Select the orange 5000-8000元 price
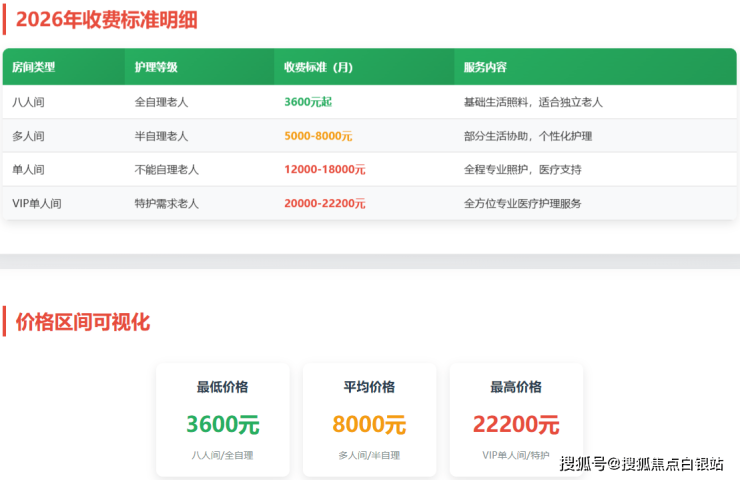Screen dimensions: 740x480 (x=318, y=136)
